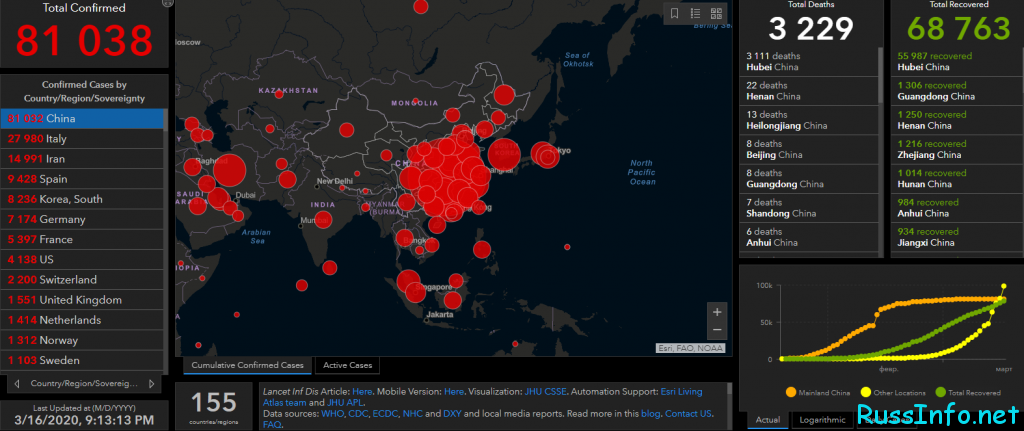This screenshot has width=1024, height=431.
Task: Open the ECDC data source link
Action: (x=384, y=414)
